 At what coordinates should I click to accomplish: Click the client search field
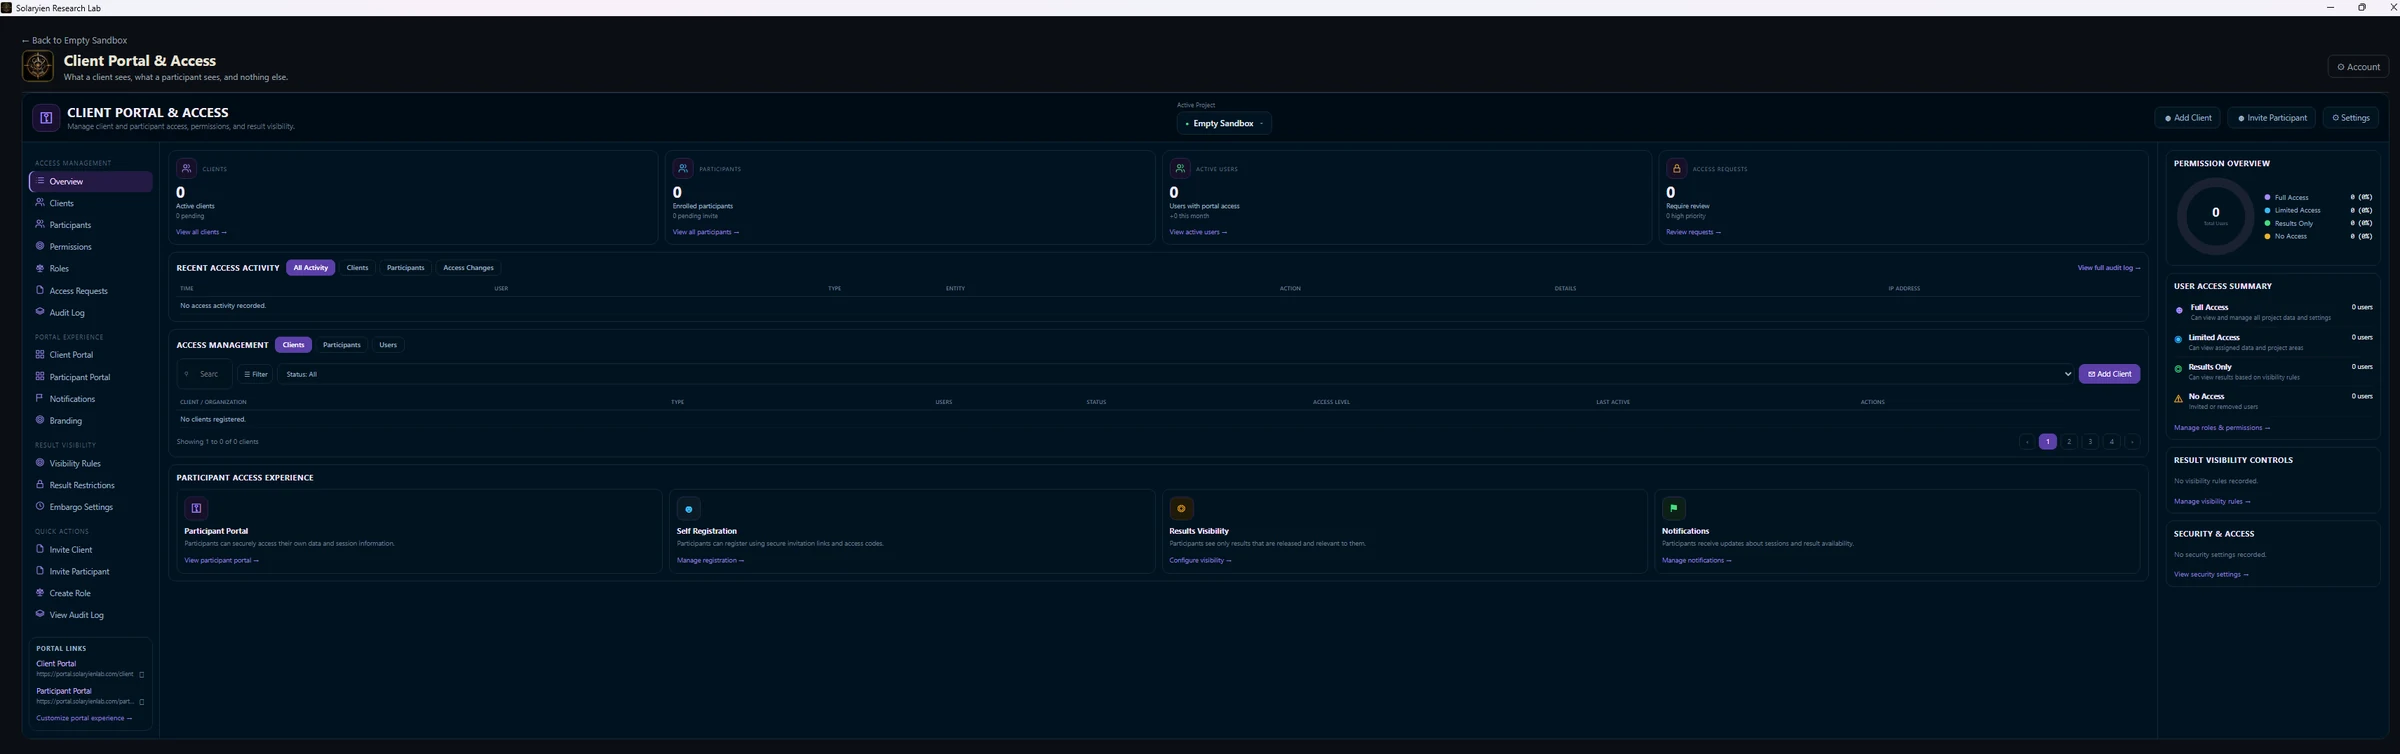click(x=205, y=375)
